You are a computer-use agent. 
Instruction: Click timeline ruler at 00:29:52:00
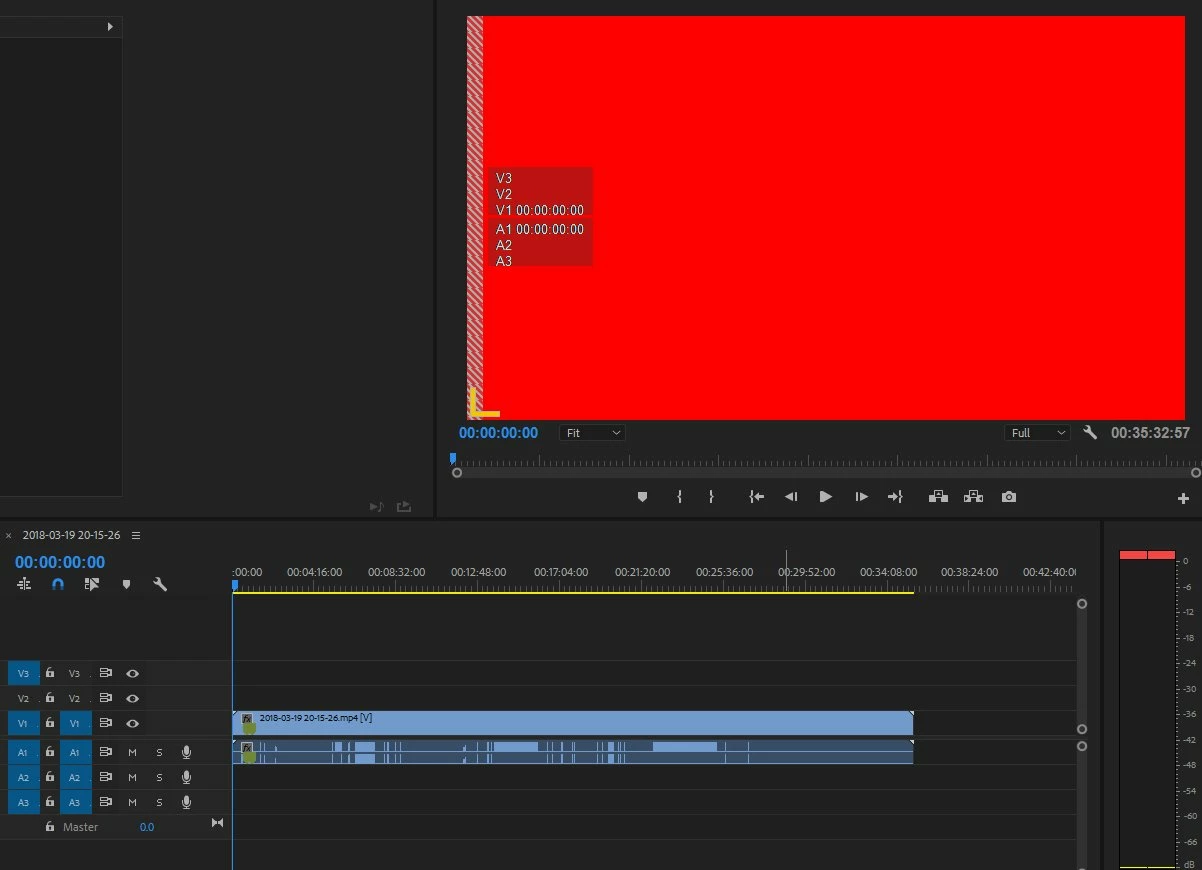point(807,572)
